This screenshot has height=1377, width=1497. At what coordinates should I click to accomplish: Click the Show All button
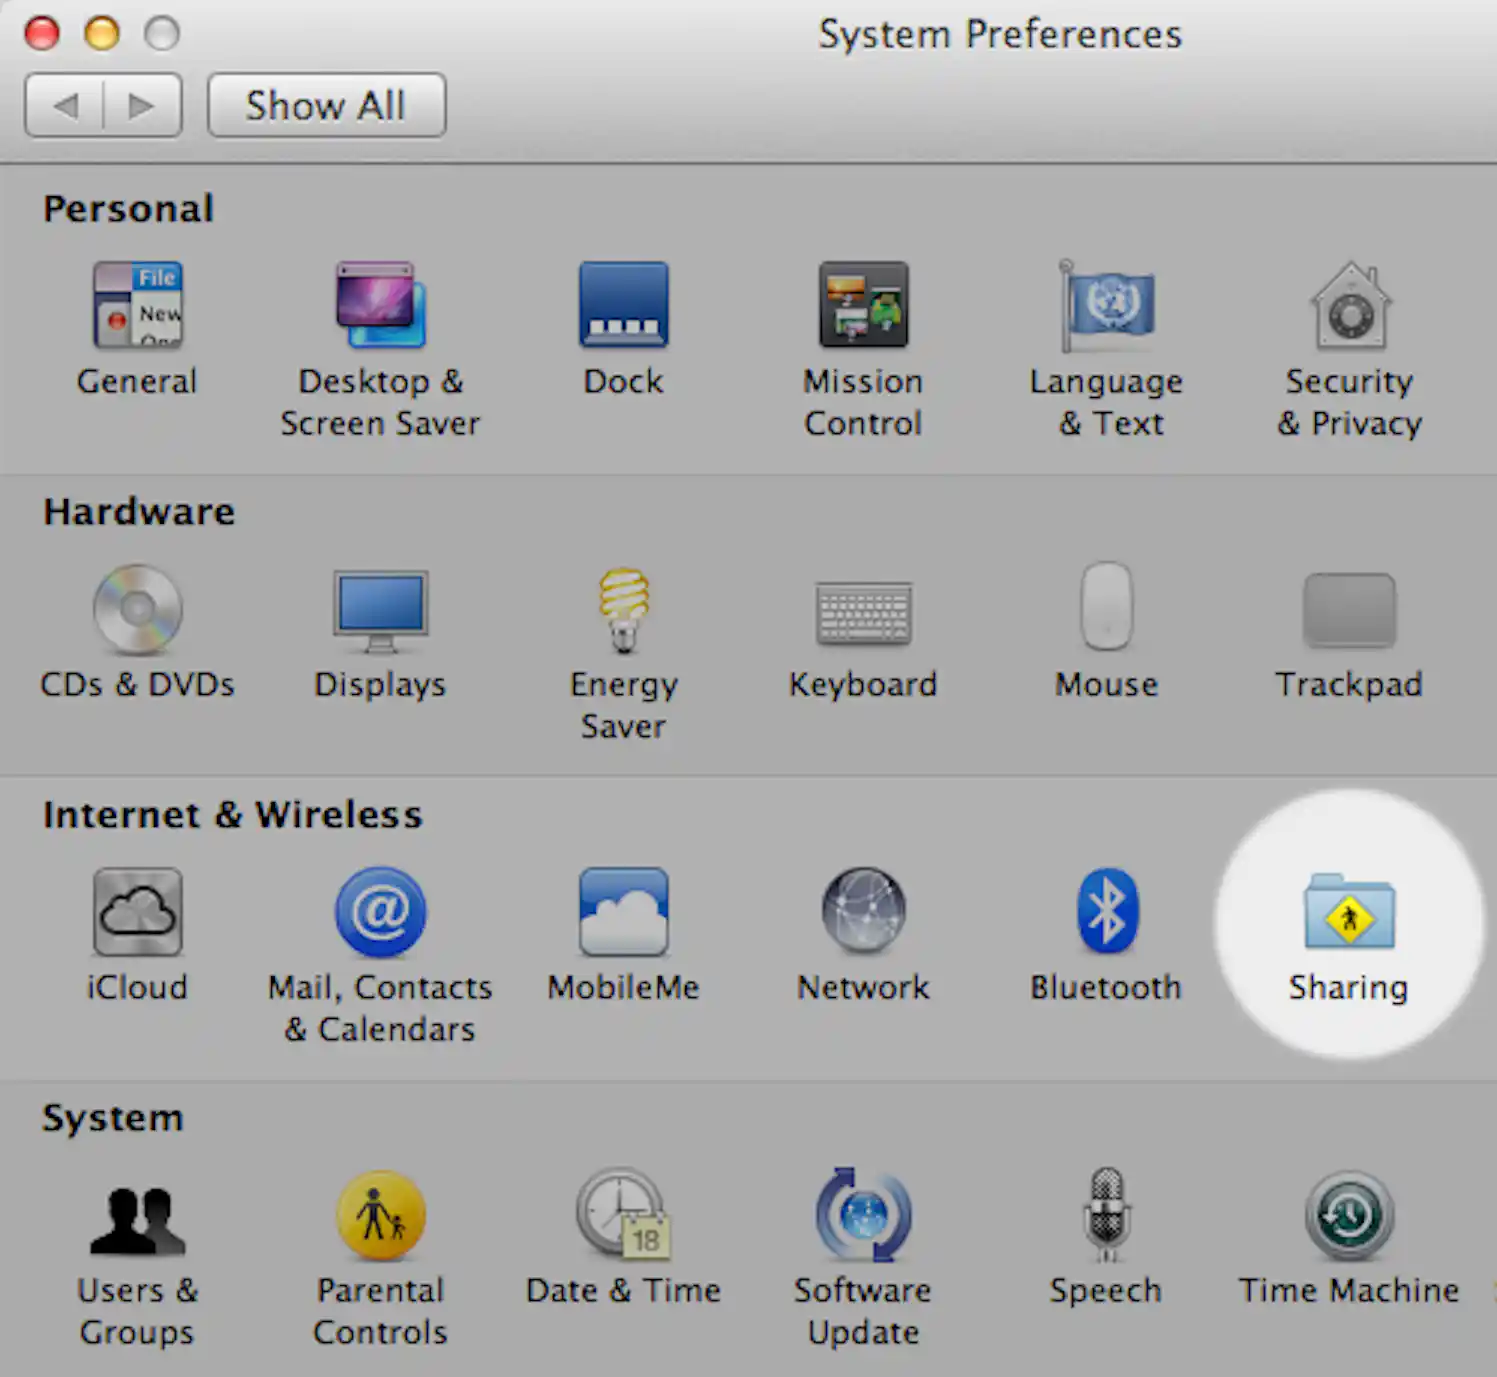(x=326, y=104)
